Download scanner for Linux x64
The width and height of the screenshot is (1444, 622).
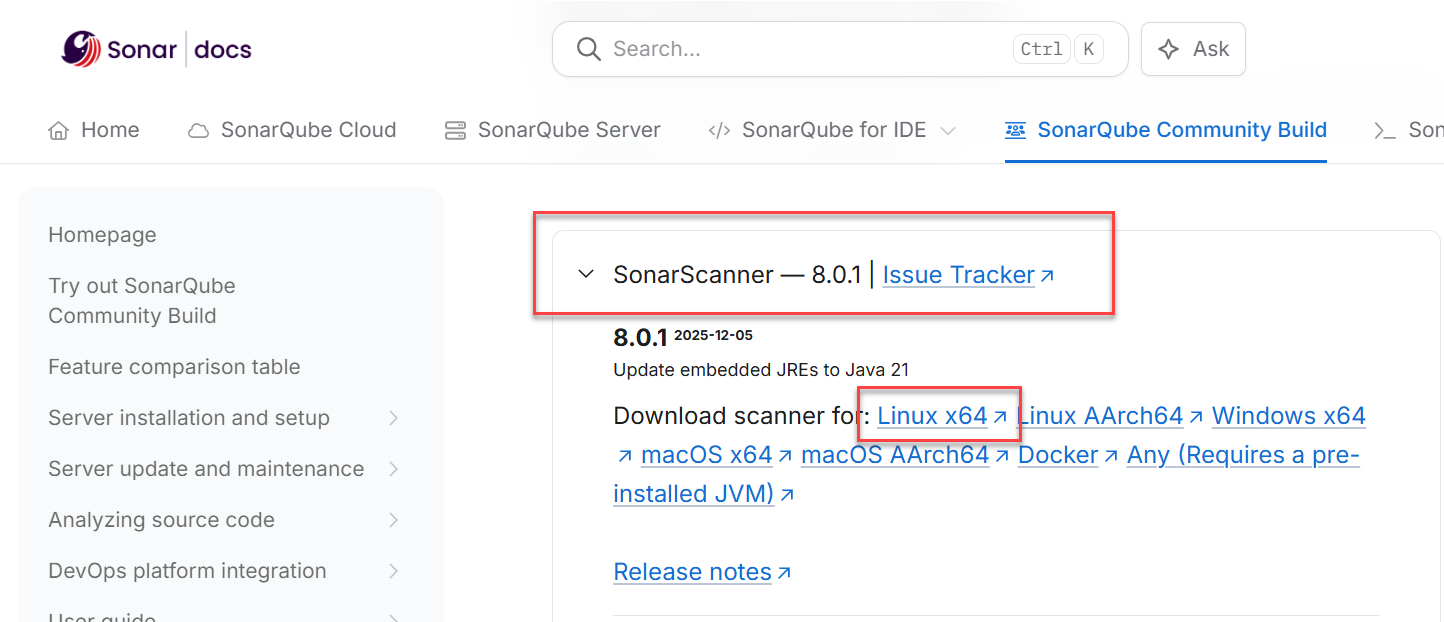click(932, 416)
